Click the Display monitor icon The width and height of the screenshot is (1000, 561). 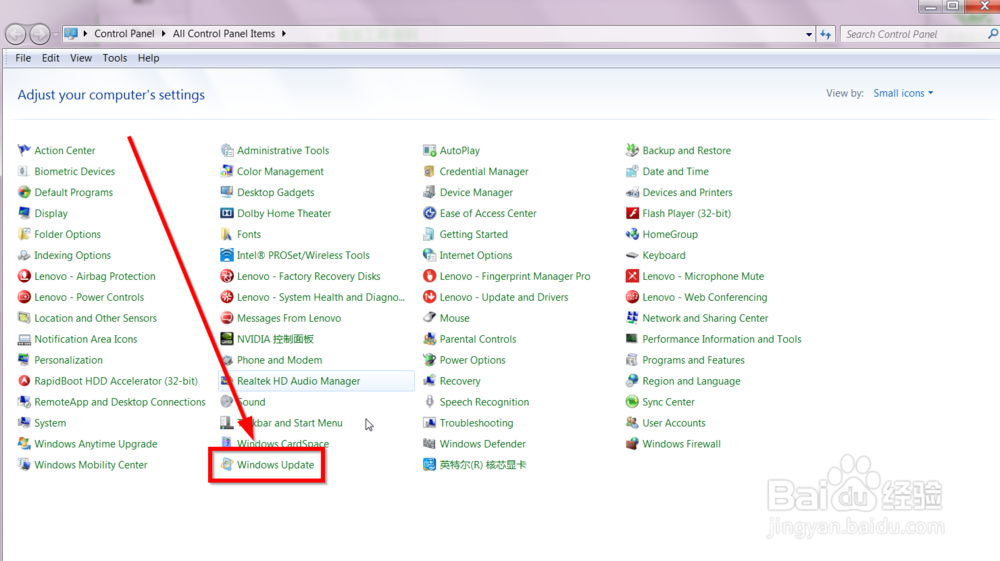tap(24, 213)
